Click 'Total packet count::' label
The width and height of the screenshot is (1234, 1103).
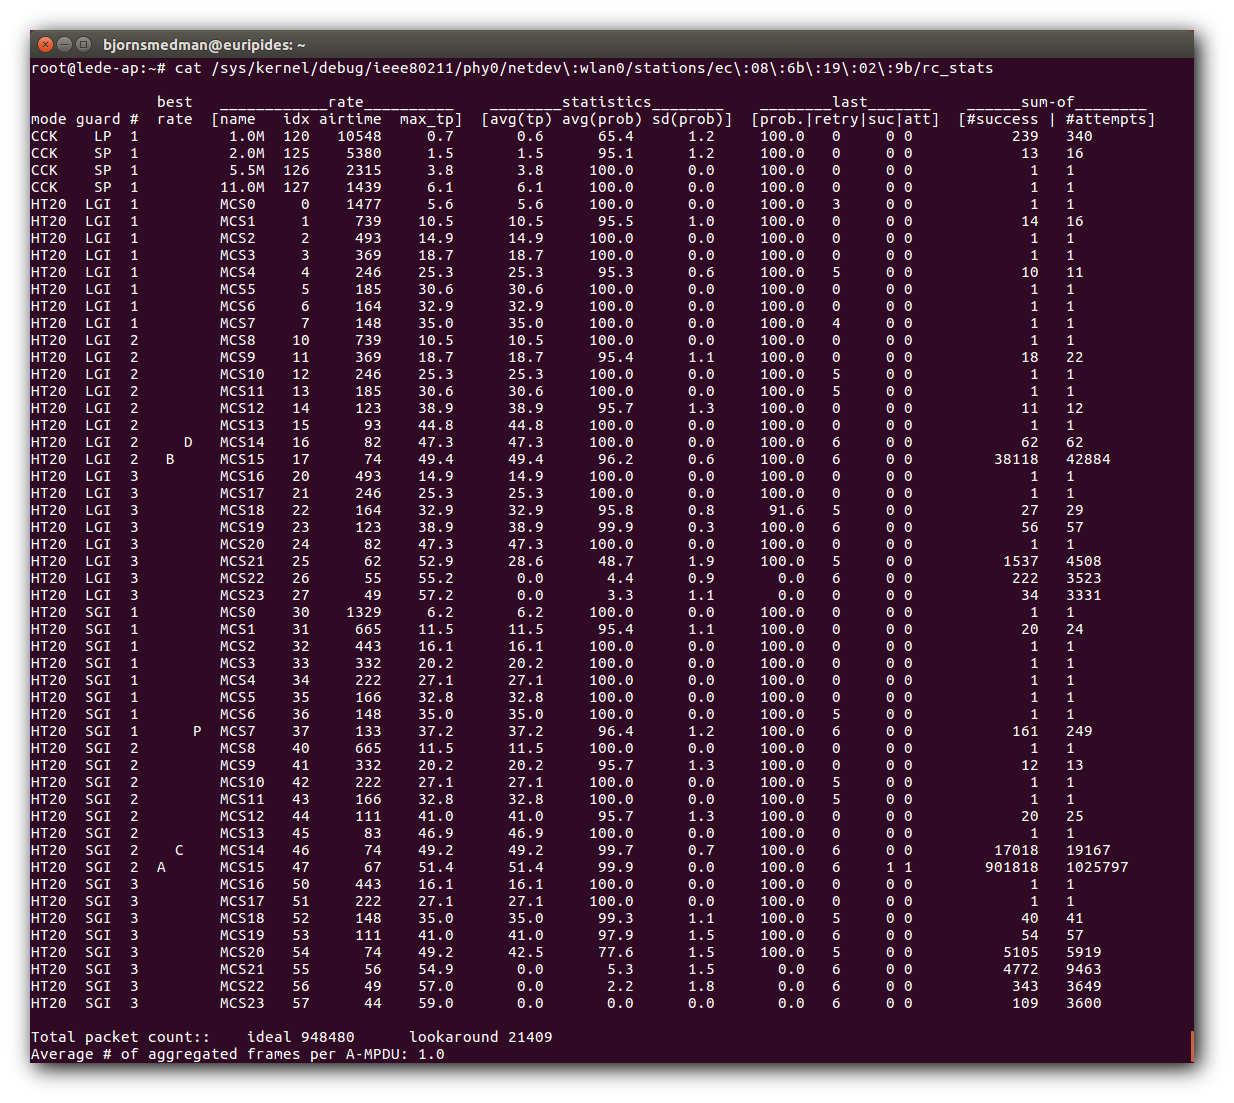point(121,1037)
